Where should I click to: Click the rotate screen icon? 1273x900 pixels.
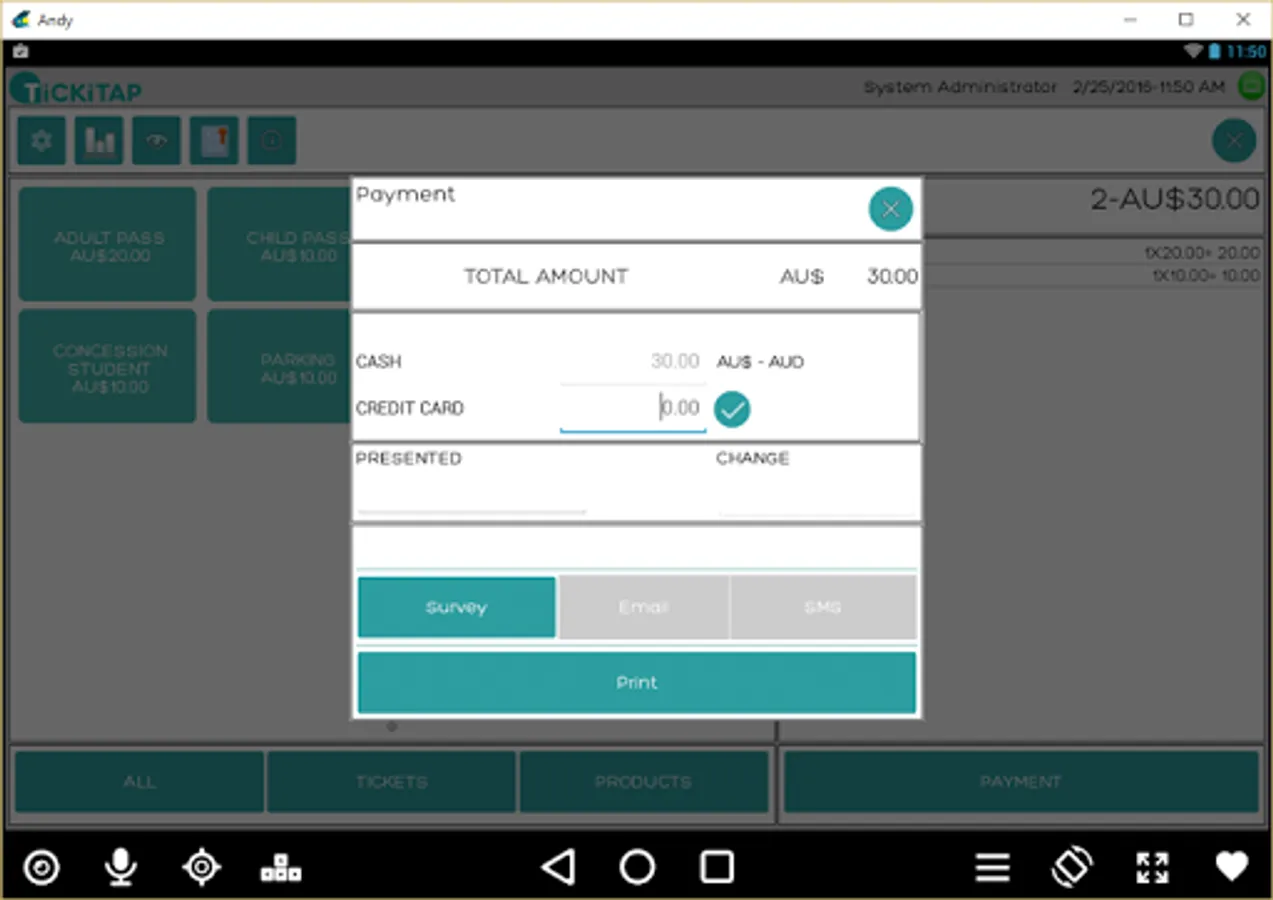click(x=1072, y=867)
